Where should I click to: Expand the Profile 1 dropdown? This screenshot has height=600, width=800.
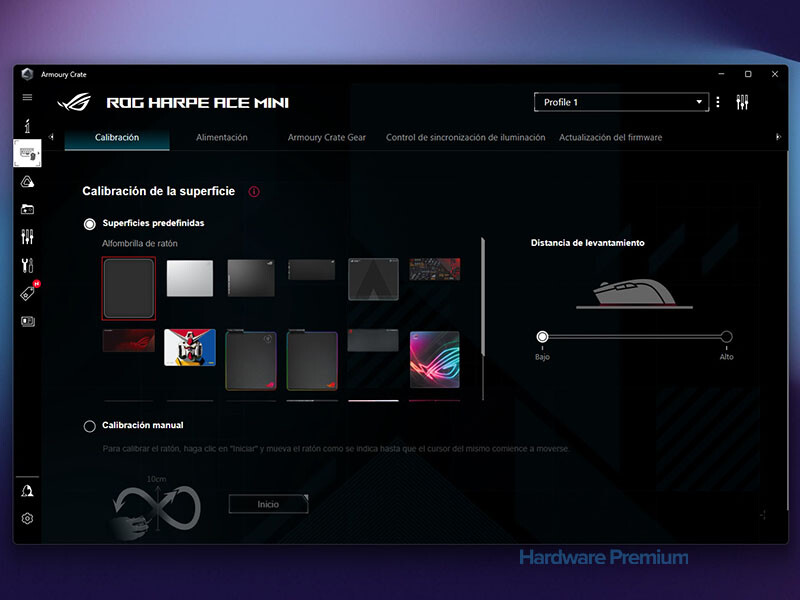(x=621, y=102)
